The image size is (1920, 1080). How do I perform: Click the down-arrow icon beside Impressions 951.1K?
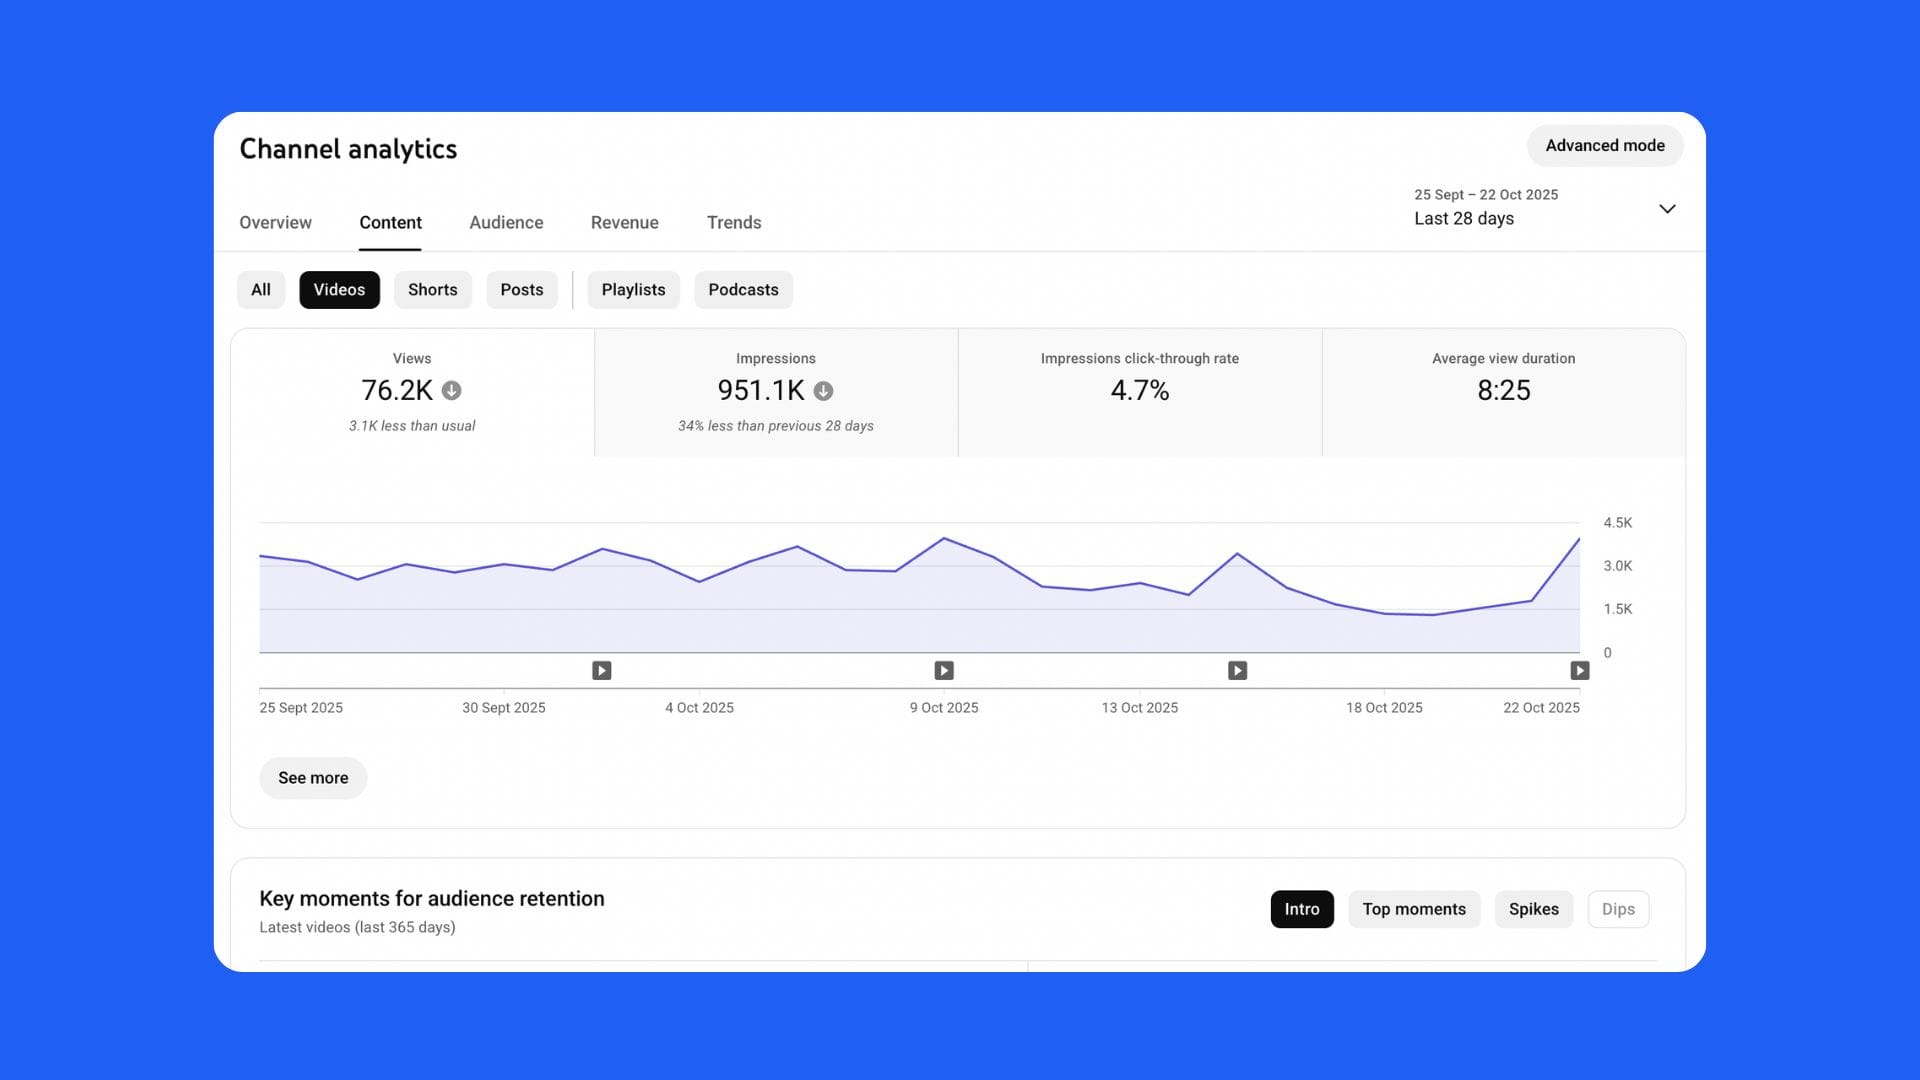coord(823,391)
